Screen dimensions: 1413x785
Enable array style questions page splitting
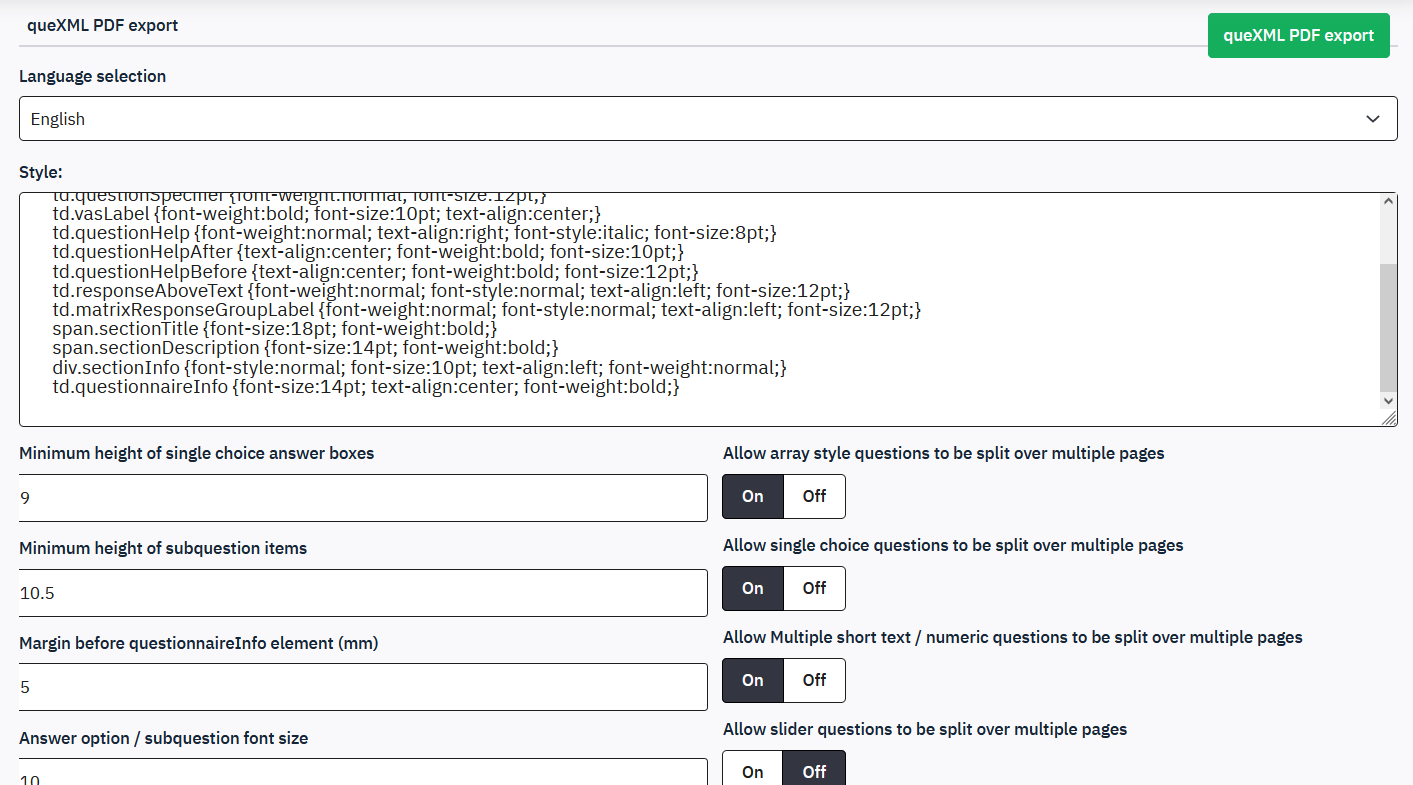[753, 496]
